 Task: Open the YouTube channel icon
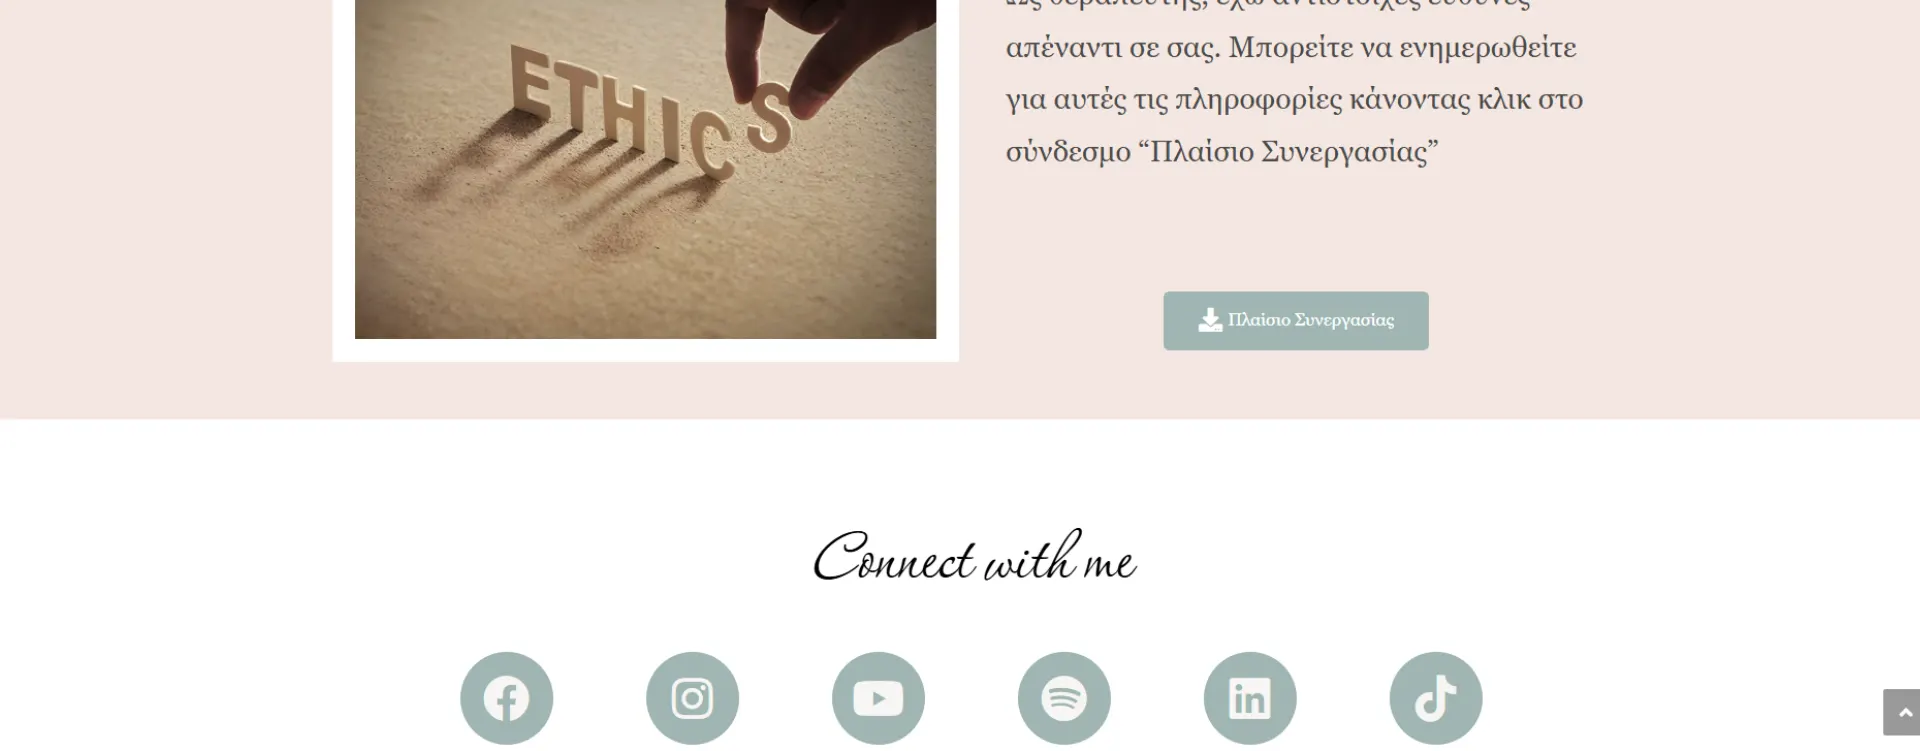(878, 698)
